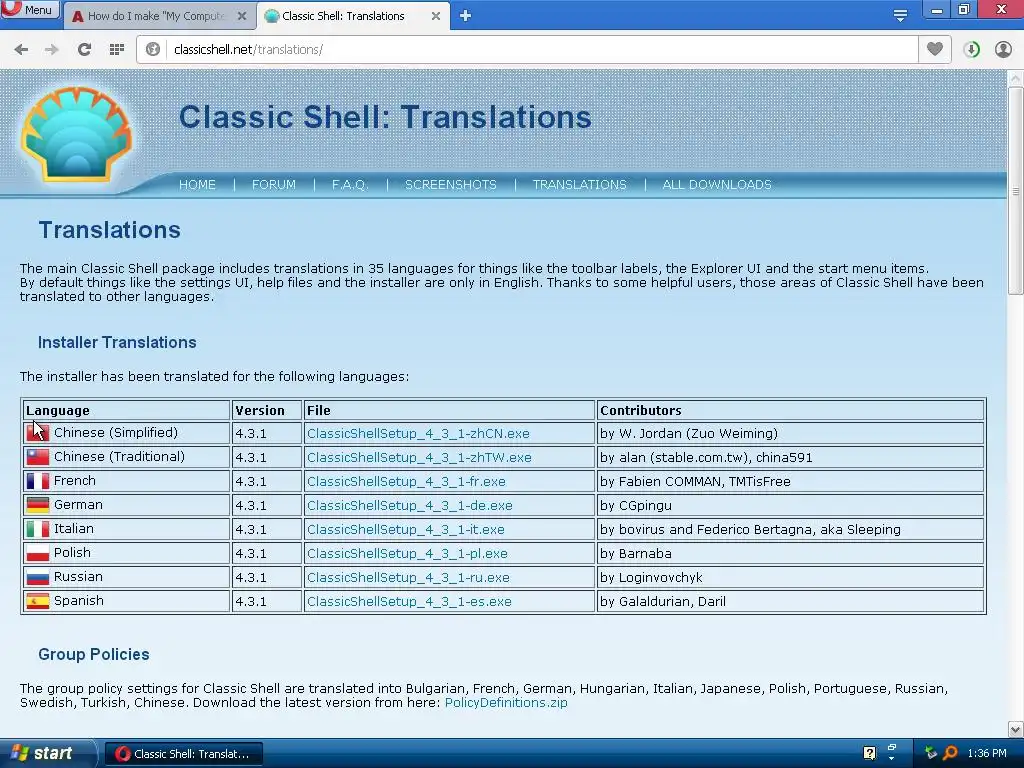The height and width of the screenshot is (768, 1024).
Task: Close the Classic Shell: Translations tab
Action: tap(436, 16)
